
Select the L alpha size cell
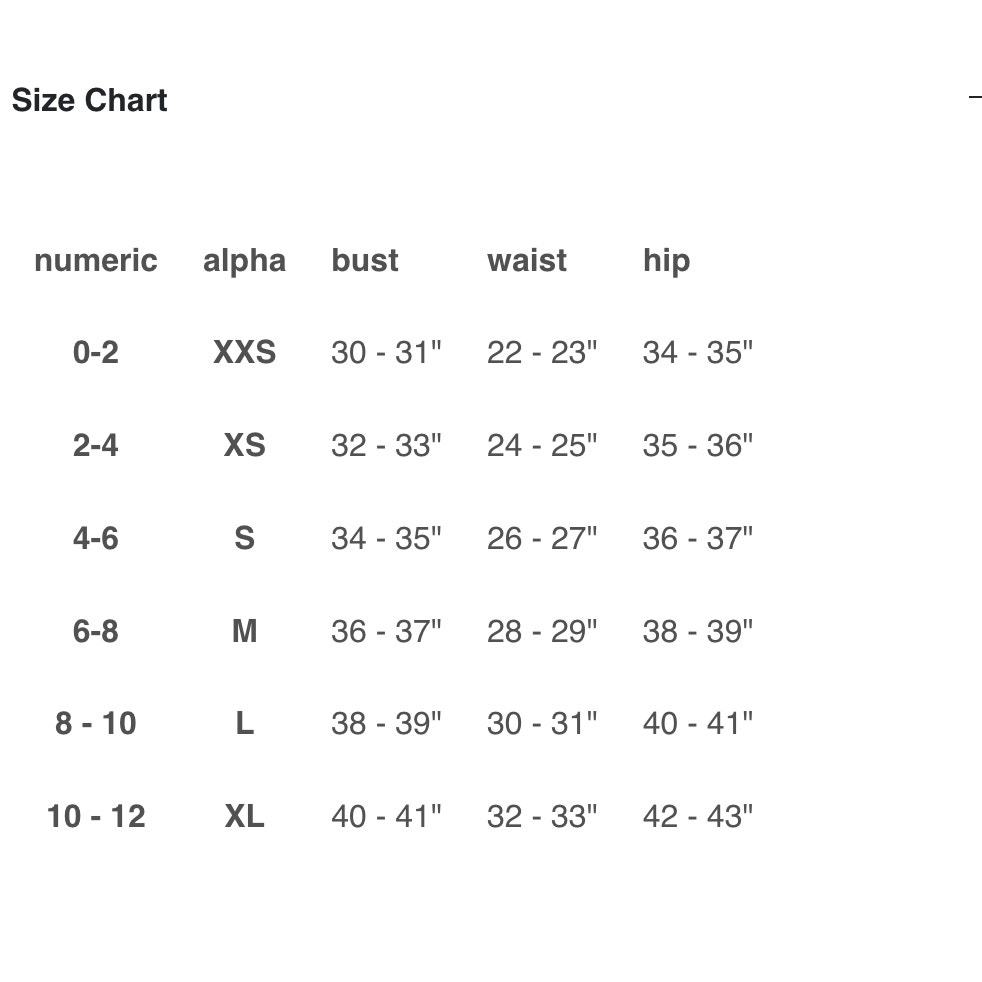tap(244, 723)
